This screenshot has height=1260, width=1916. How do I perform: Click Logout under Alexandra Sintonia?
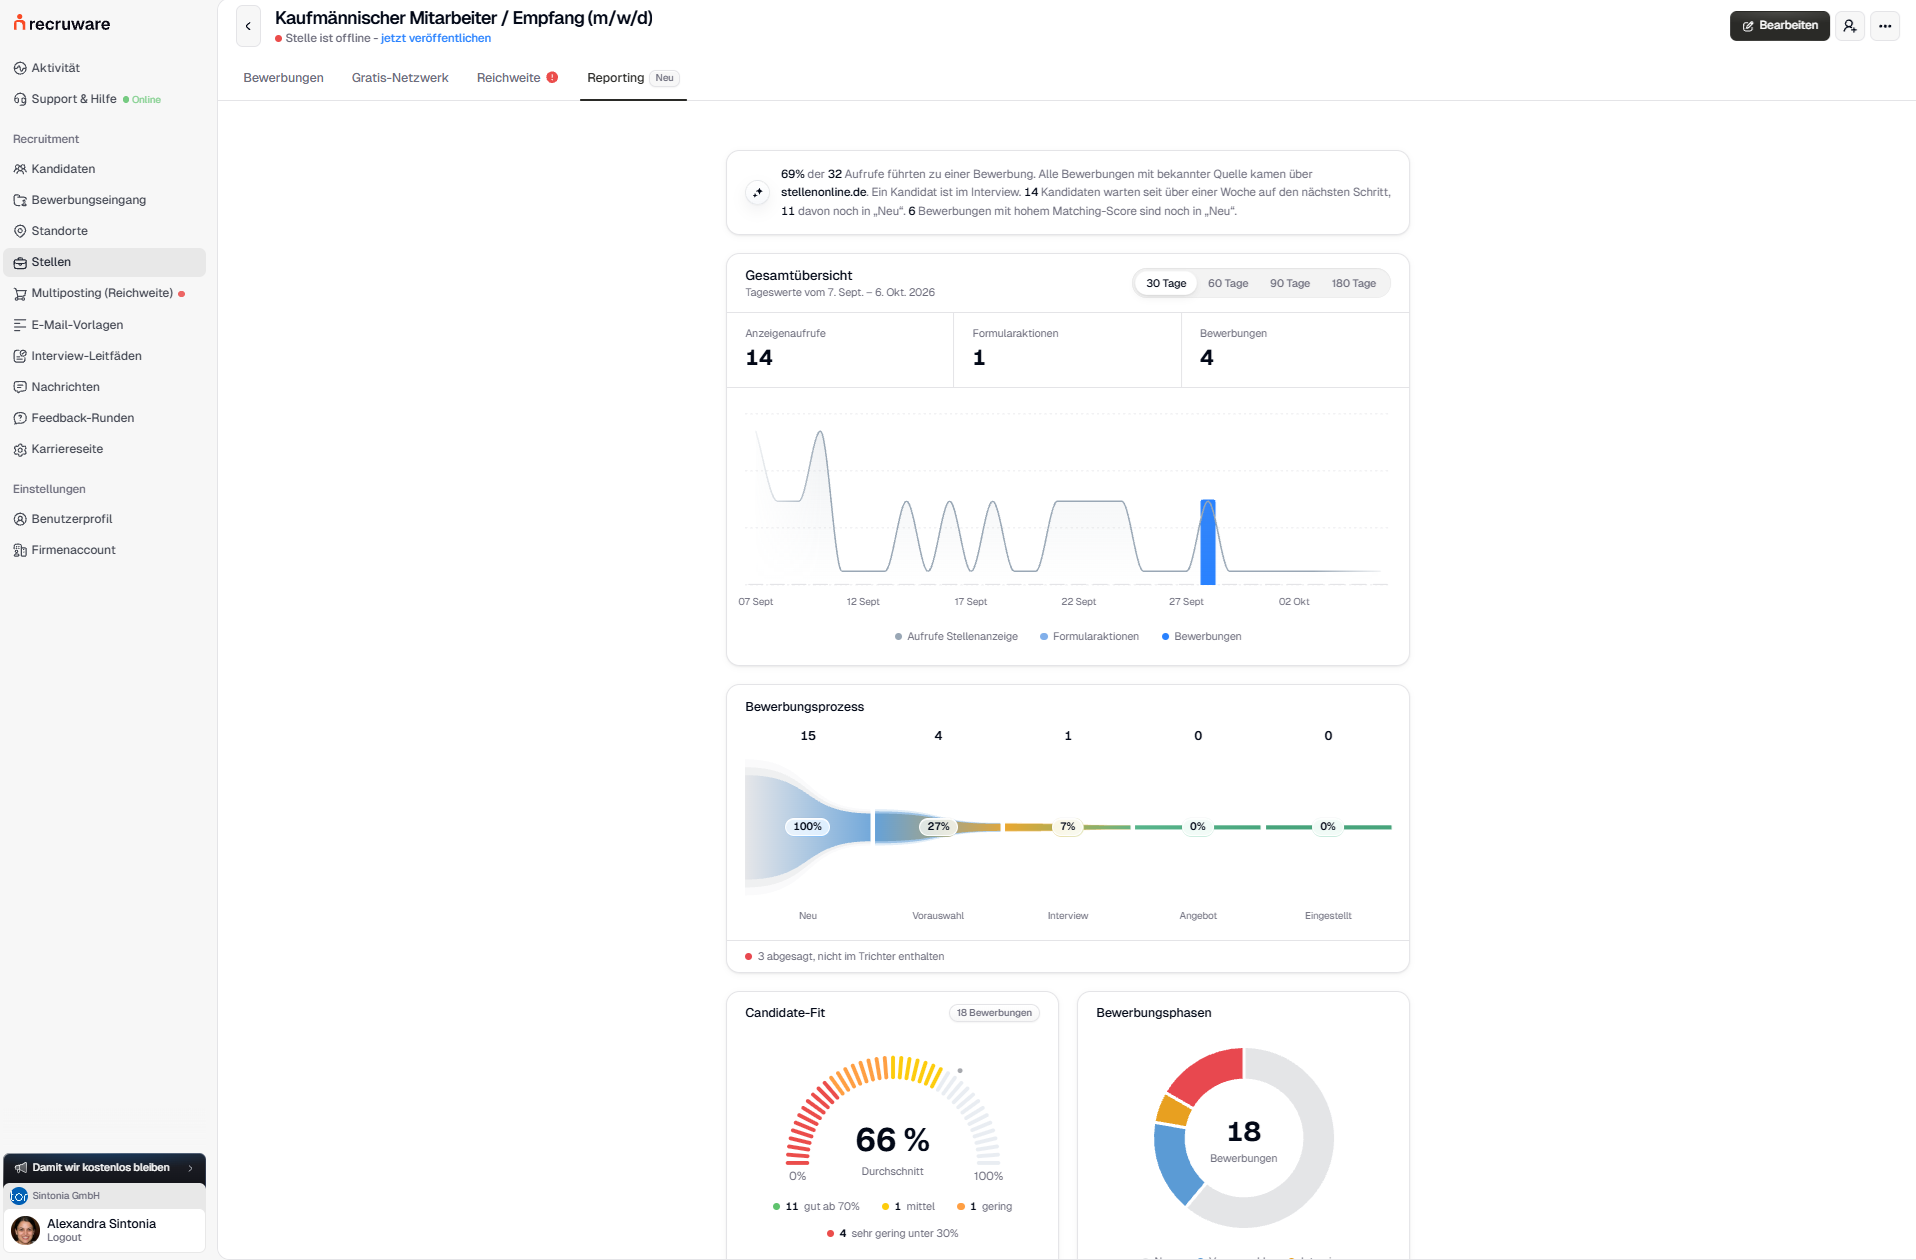click(x=64, y=1238)
